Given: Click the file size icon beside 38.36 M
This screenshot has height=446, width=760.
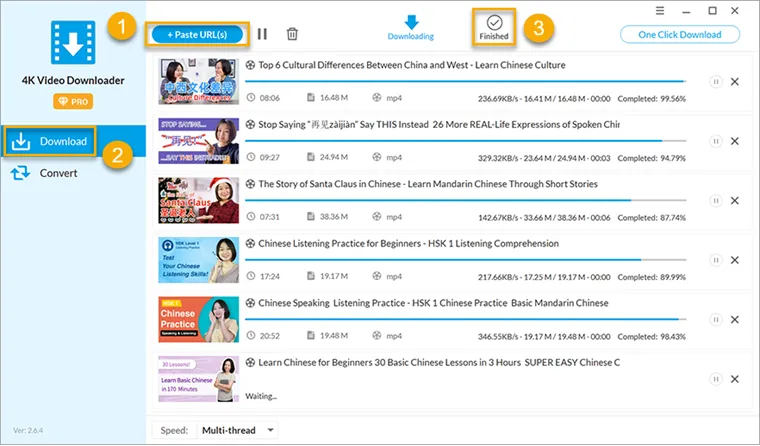Looking at the screenshot, I should (311, 216).
